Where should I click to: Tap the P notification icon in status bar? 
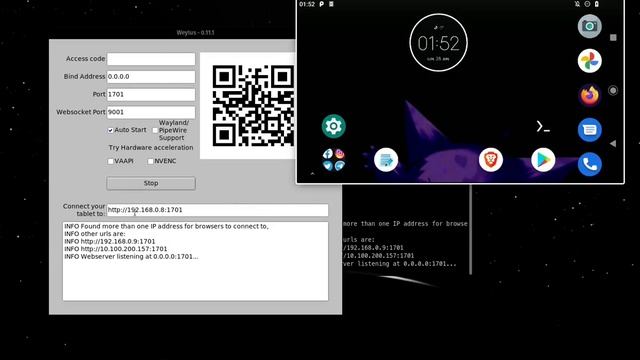coord(322,4)
